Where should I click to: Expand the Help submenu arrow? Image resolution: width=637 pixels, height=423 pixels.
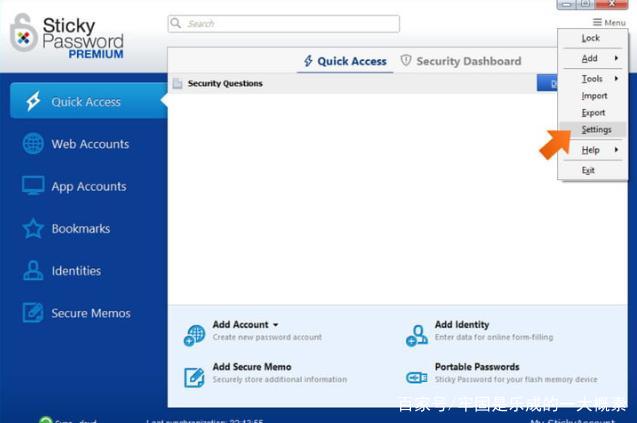coord(616,150)
